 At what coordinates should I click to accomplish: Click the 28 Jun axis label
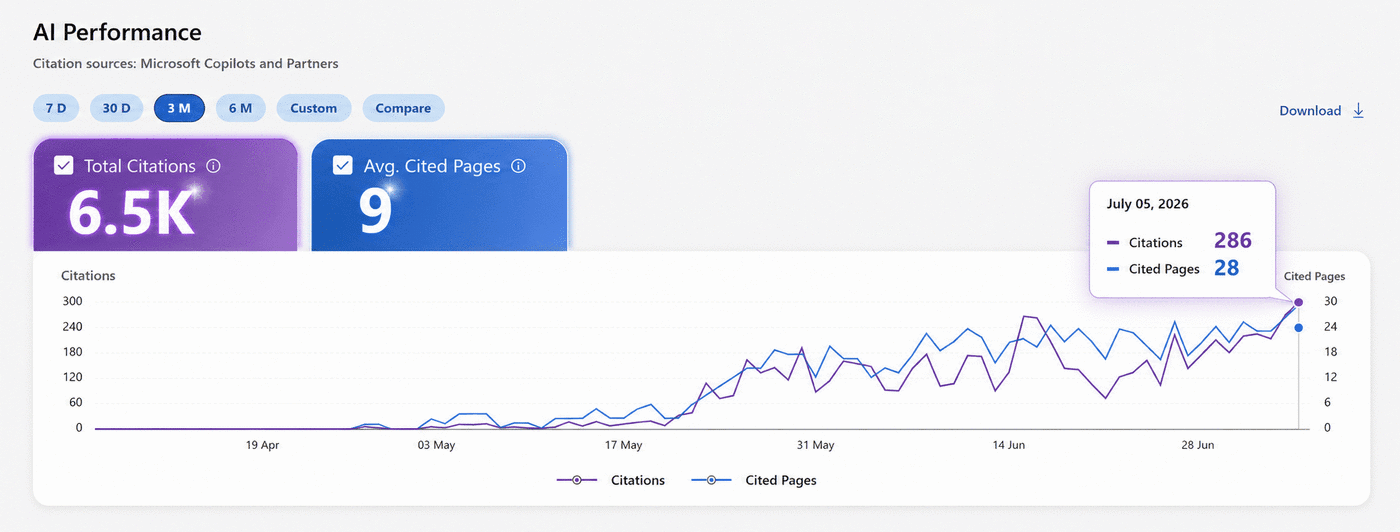coord(1198,445)
